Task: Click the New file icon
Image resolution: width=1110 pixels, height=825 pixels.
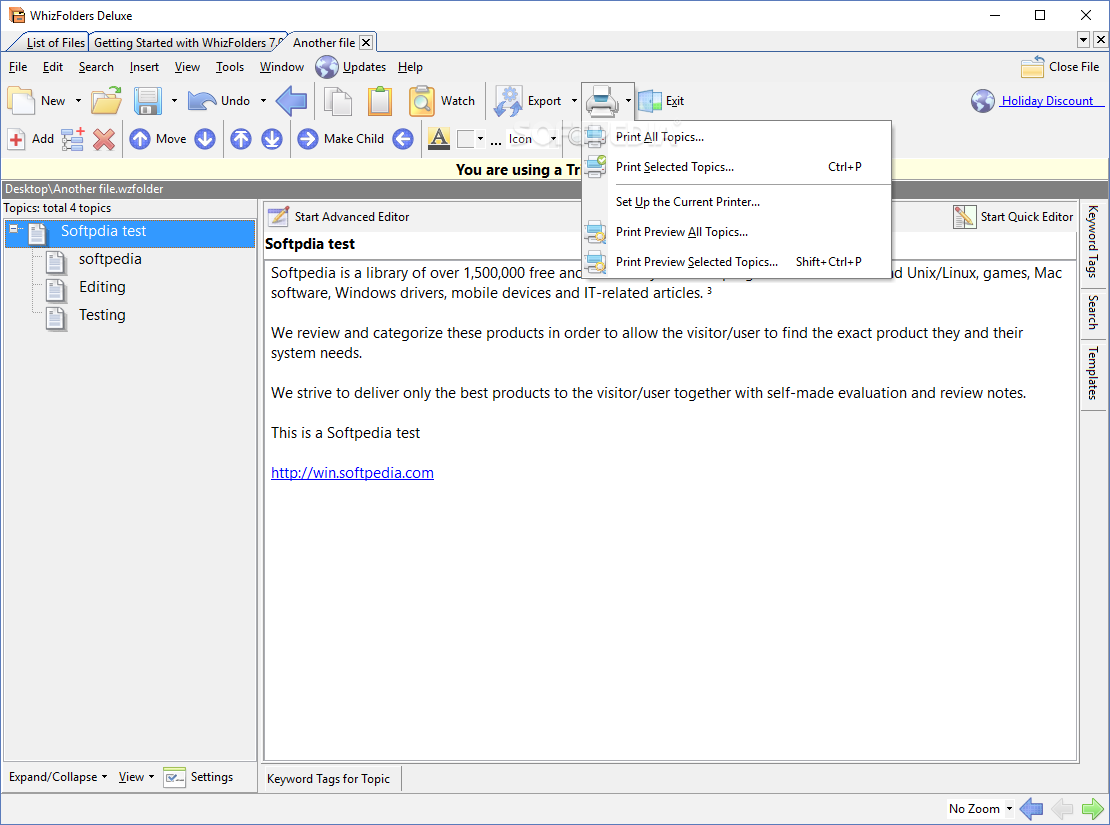Action: point(21,101)
